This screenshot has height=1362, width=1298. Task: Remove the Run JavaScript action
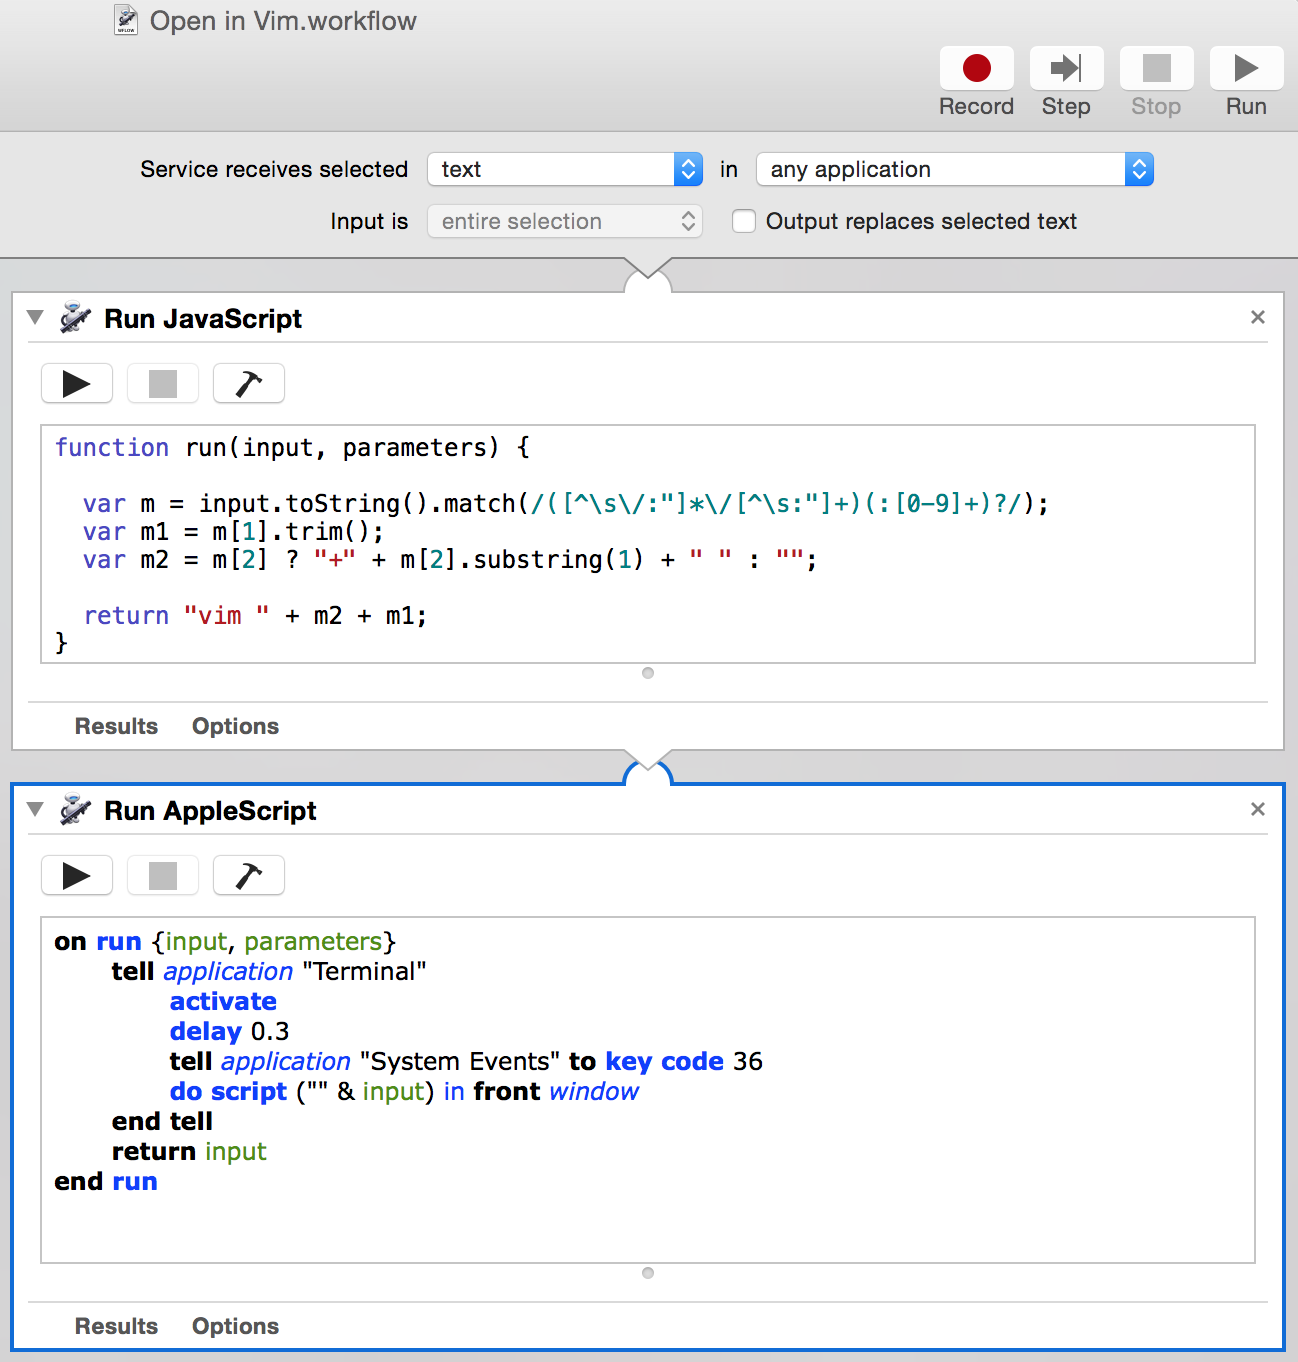click(1257, 317)
